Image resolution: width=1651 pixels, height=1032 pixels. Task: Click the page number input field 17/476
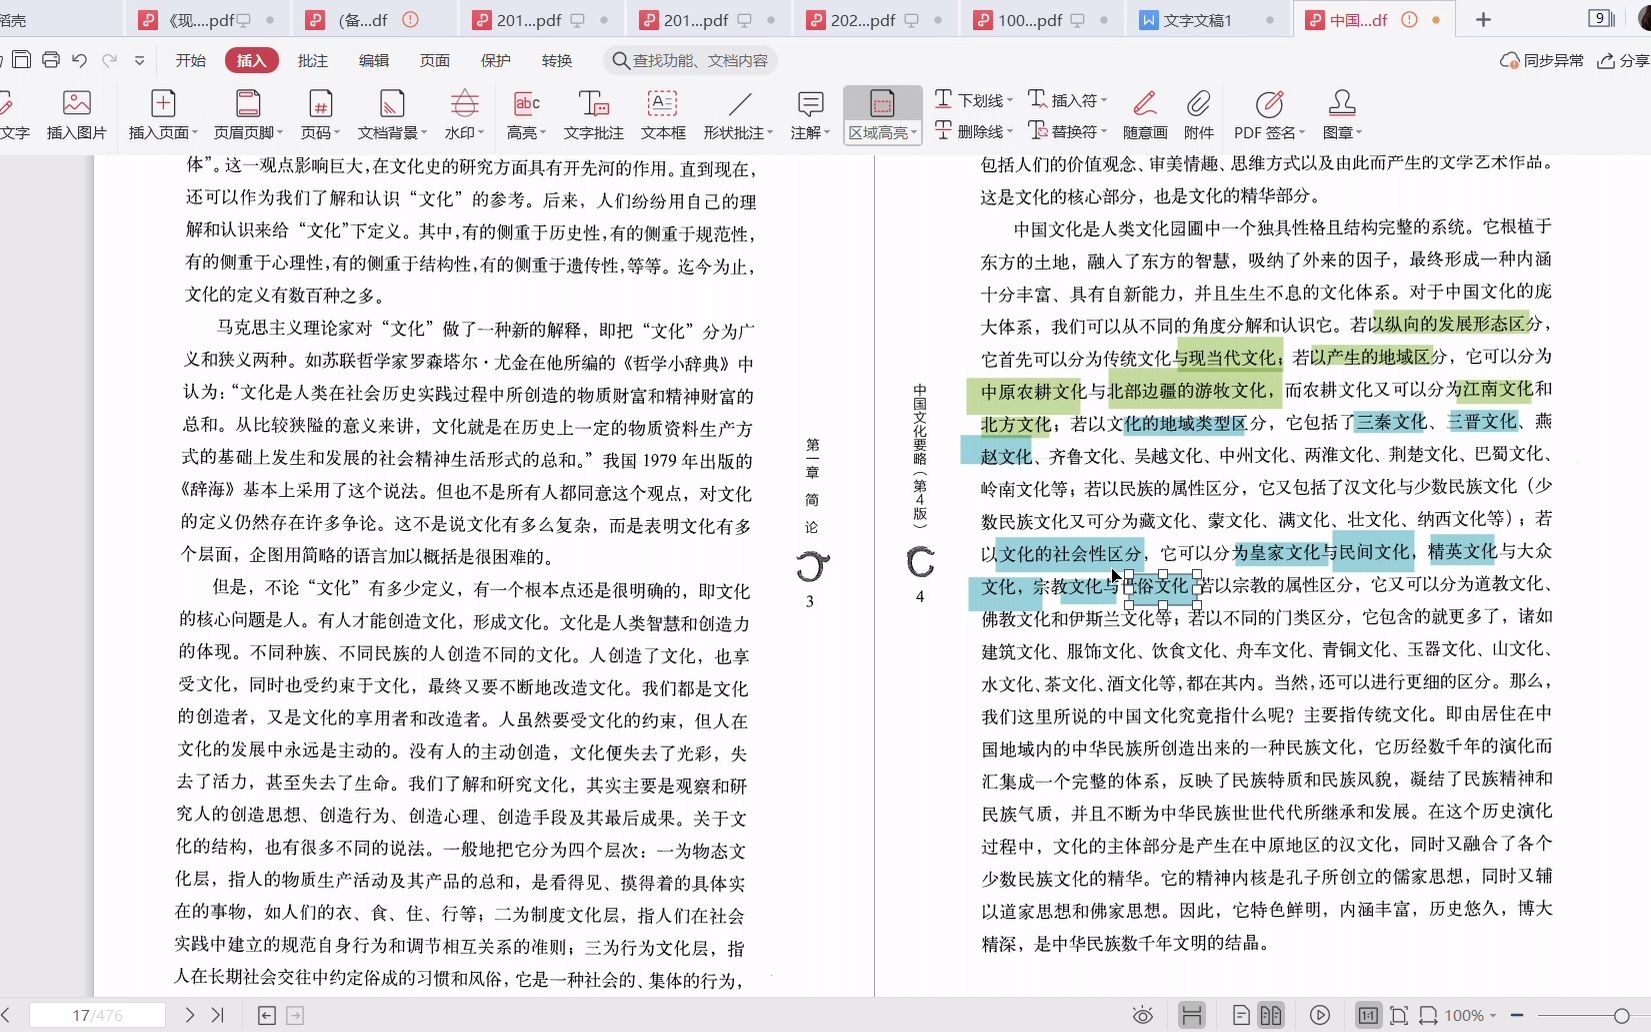pyautogui.click(x=97, y=1015)
